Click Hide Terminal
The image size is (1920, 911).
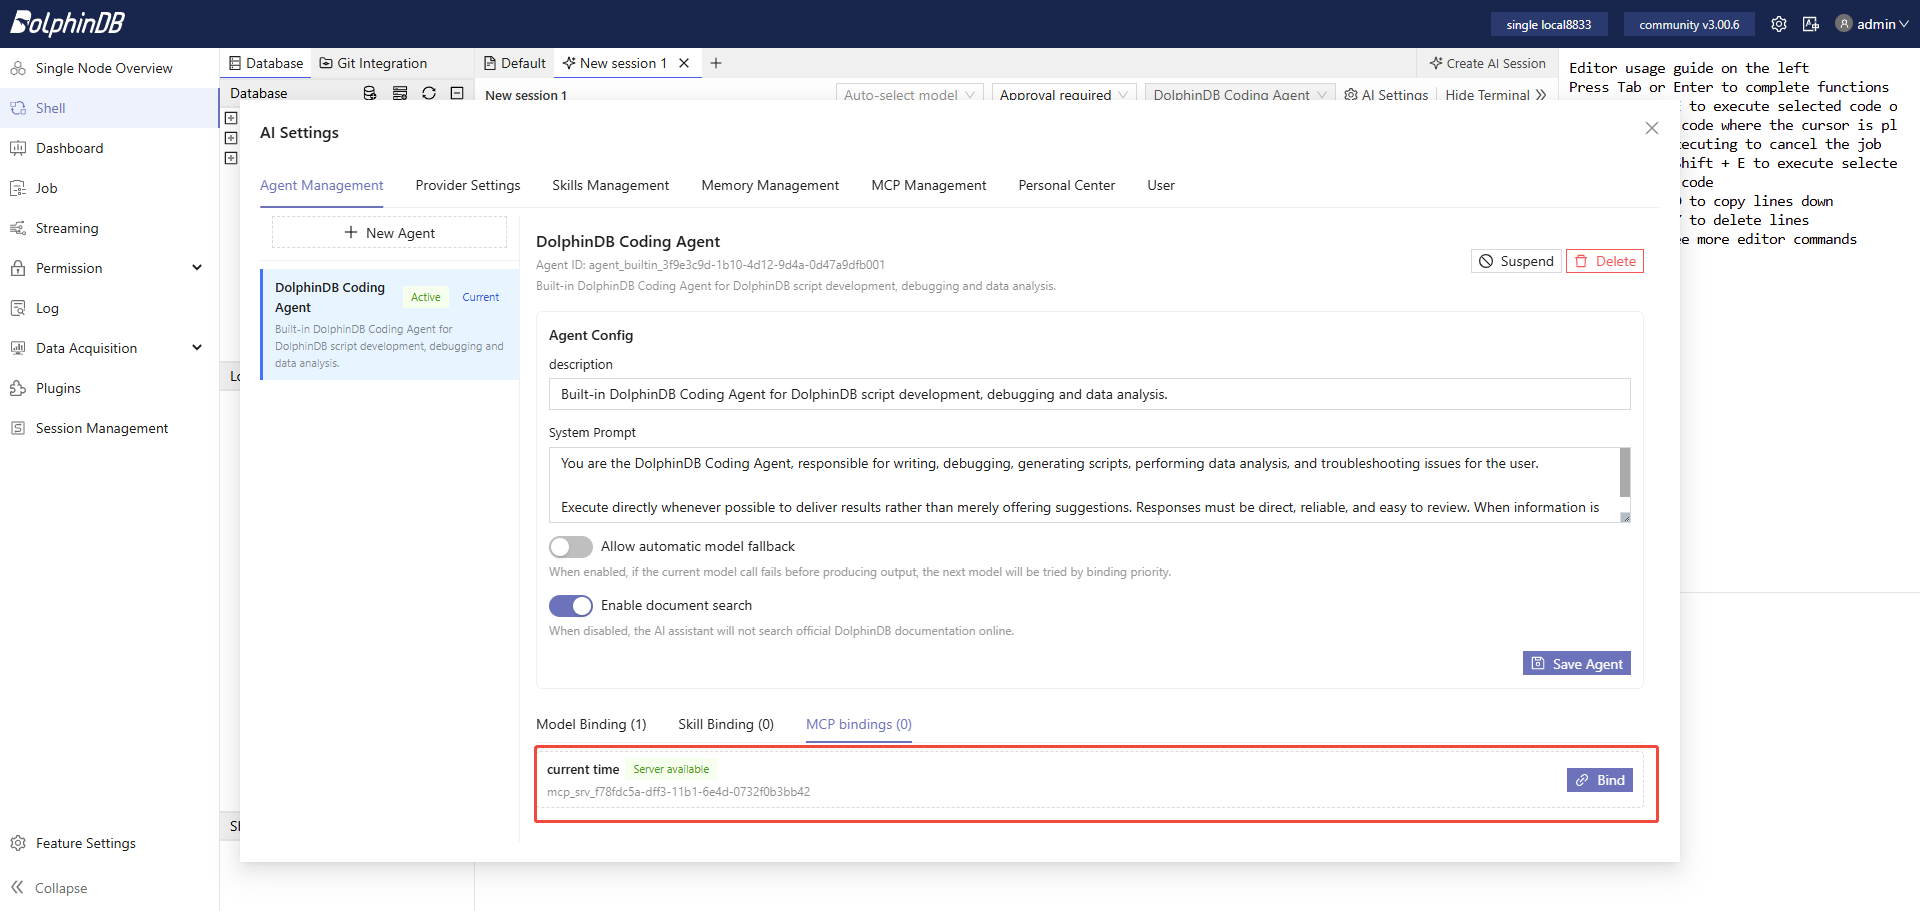[1487, 95]
